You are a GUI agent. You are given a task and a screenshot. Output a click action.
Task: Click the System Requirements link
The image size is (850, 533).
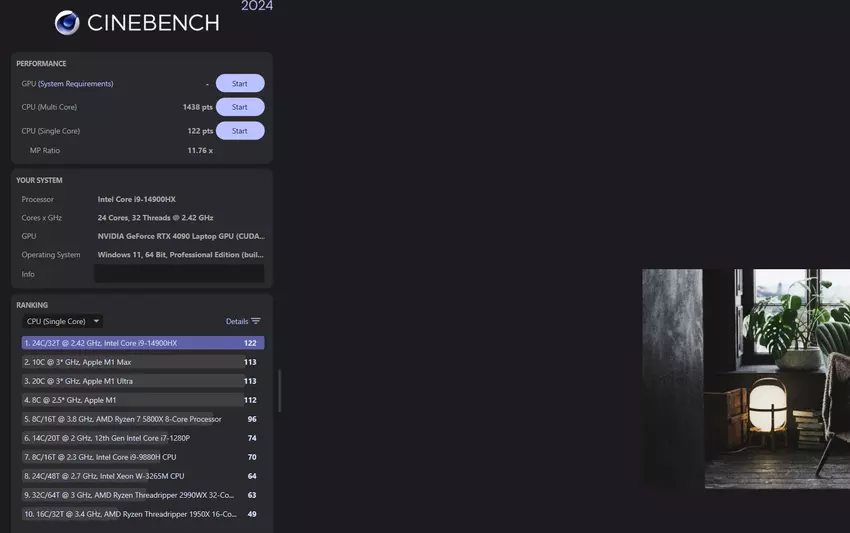(76, 84)
